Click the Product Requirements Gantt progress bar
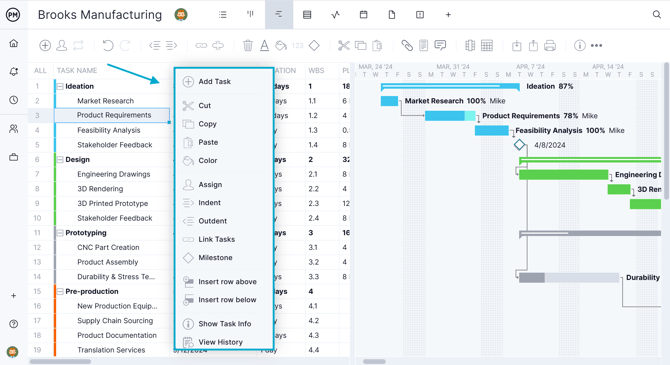 click(450, 116)
